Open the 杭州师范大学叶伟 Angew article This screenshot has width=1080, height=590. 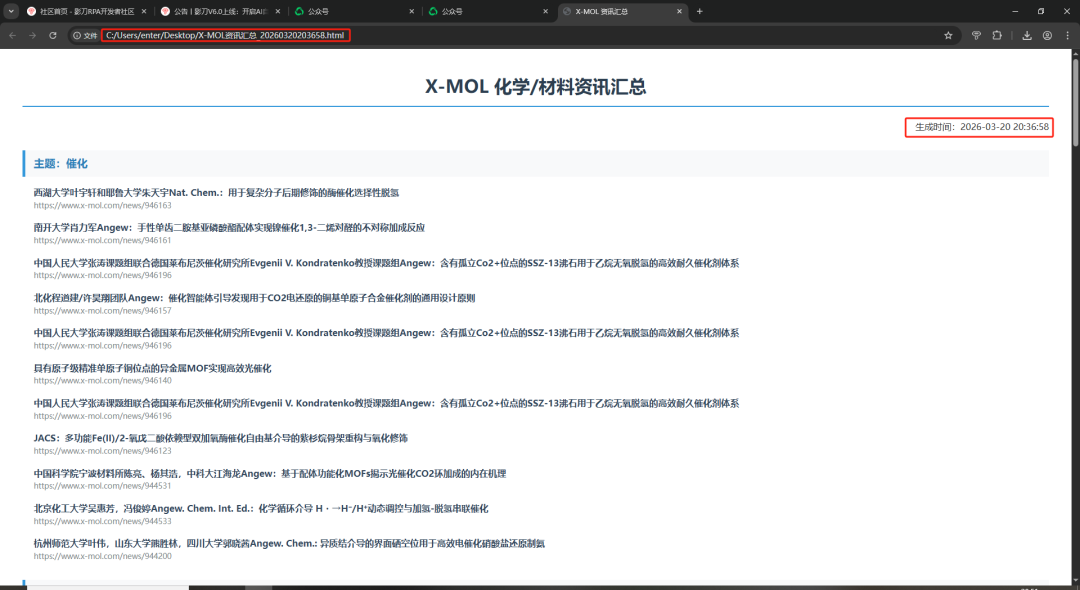[289, 544]
